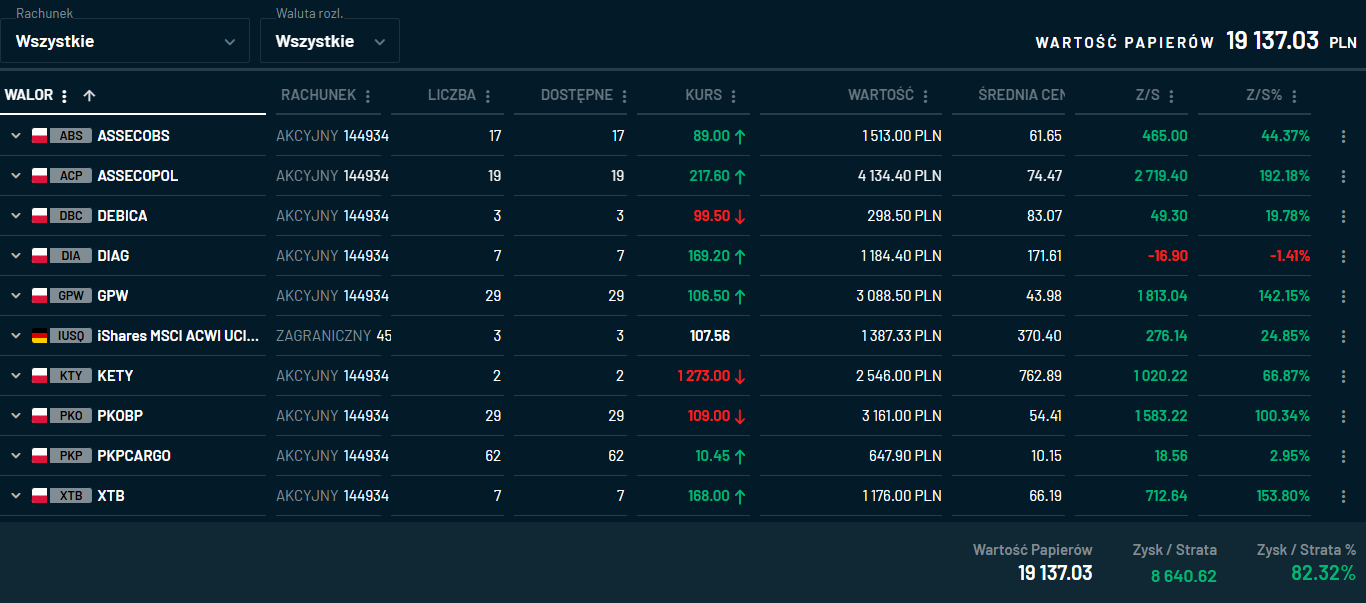The height and width of the screenshot is (603, 1366).
Task: Open DIAG row actions menu
Action: [x=1344, y=256]
